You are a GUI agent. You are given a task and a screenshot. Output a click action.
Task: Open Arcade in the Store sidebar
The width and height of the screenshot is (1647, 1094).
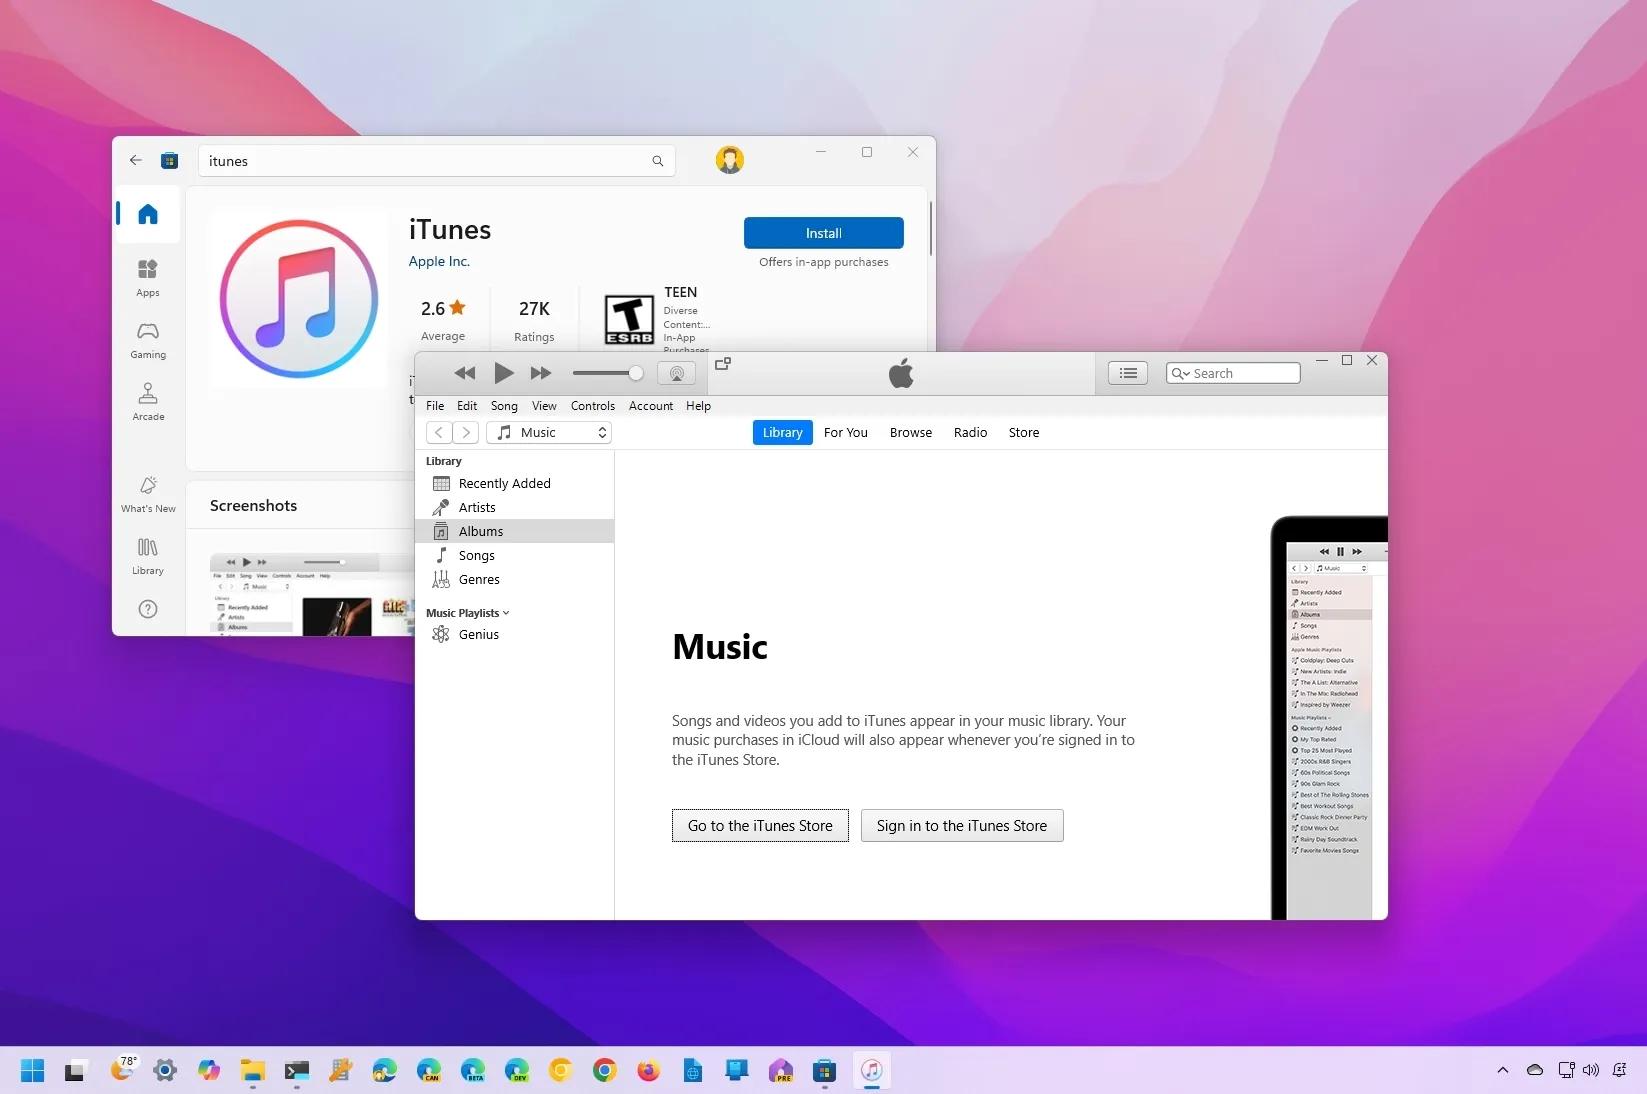[x=148, y=402]
